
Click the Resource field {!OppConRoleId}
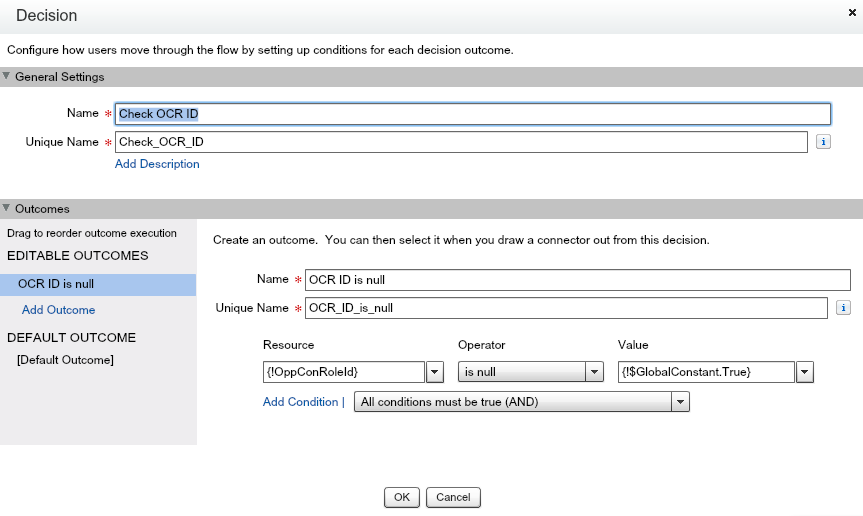pos(343,372)
